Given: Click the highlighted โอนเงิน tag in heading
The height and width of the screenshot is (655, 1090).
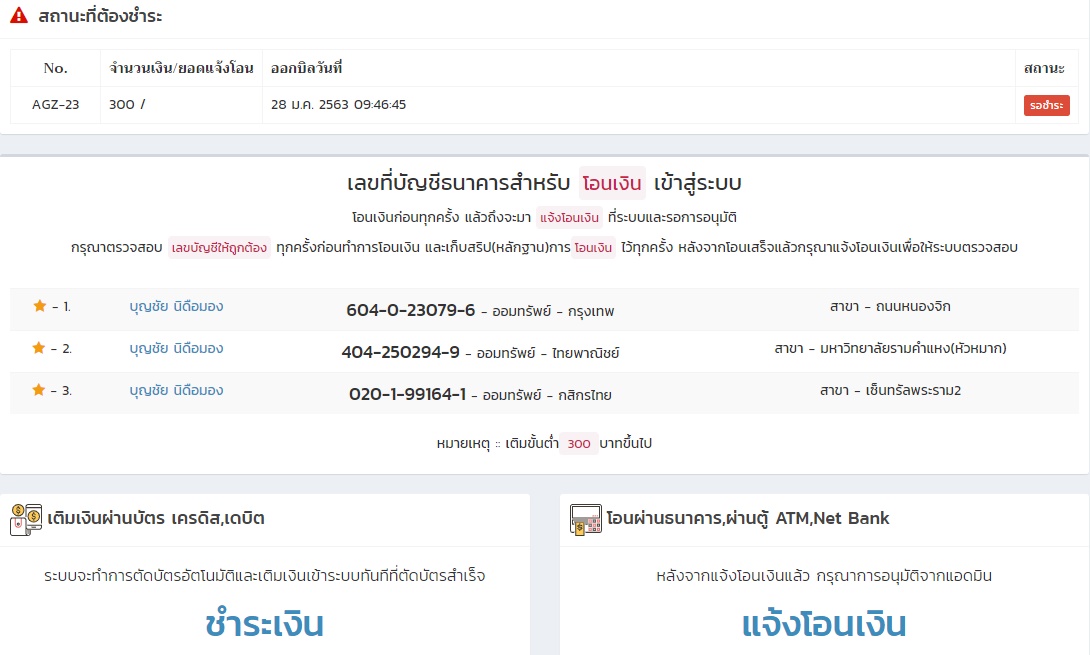Looking at the screenshot, I should [x=612, y=184].
